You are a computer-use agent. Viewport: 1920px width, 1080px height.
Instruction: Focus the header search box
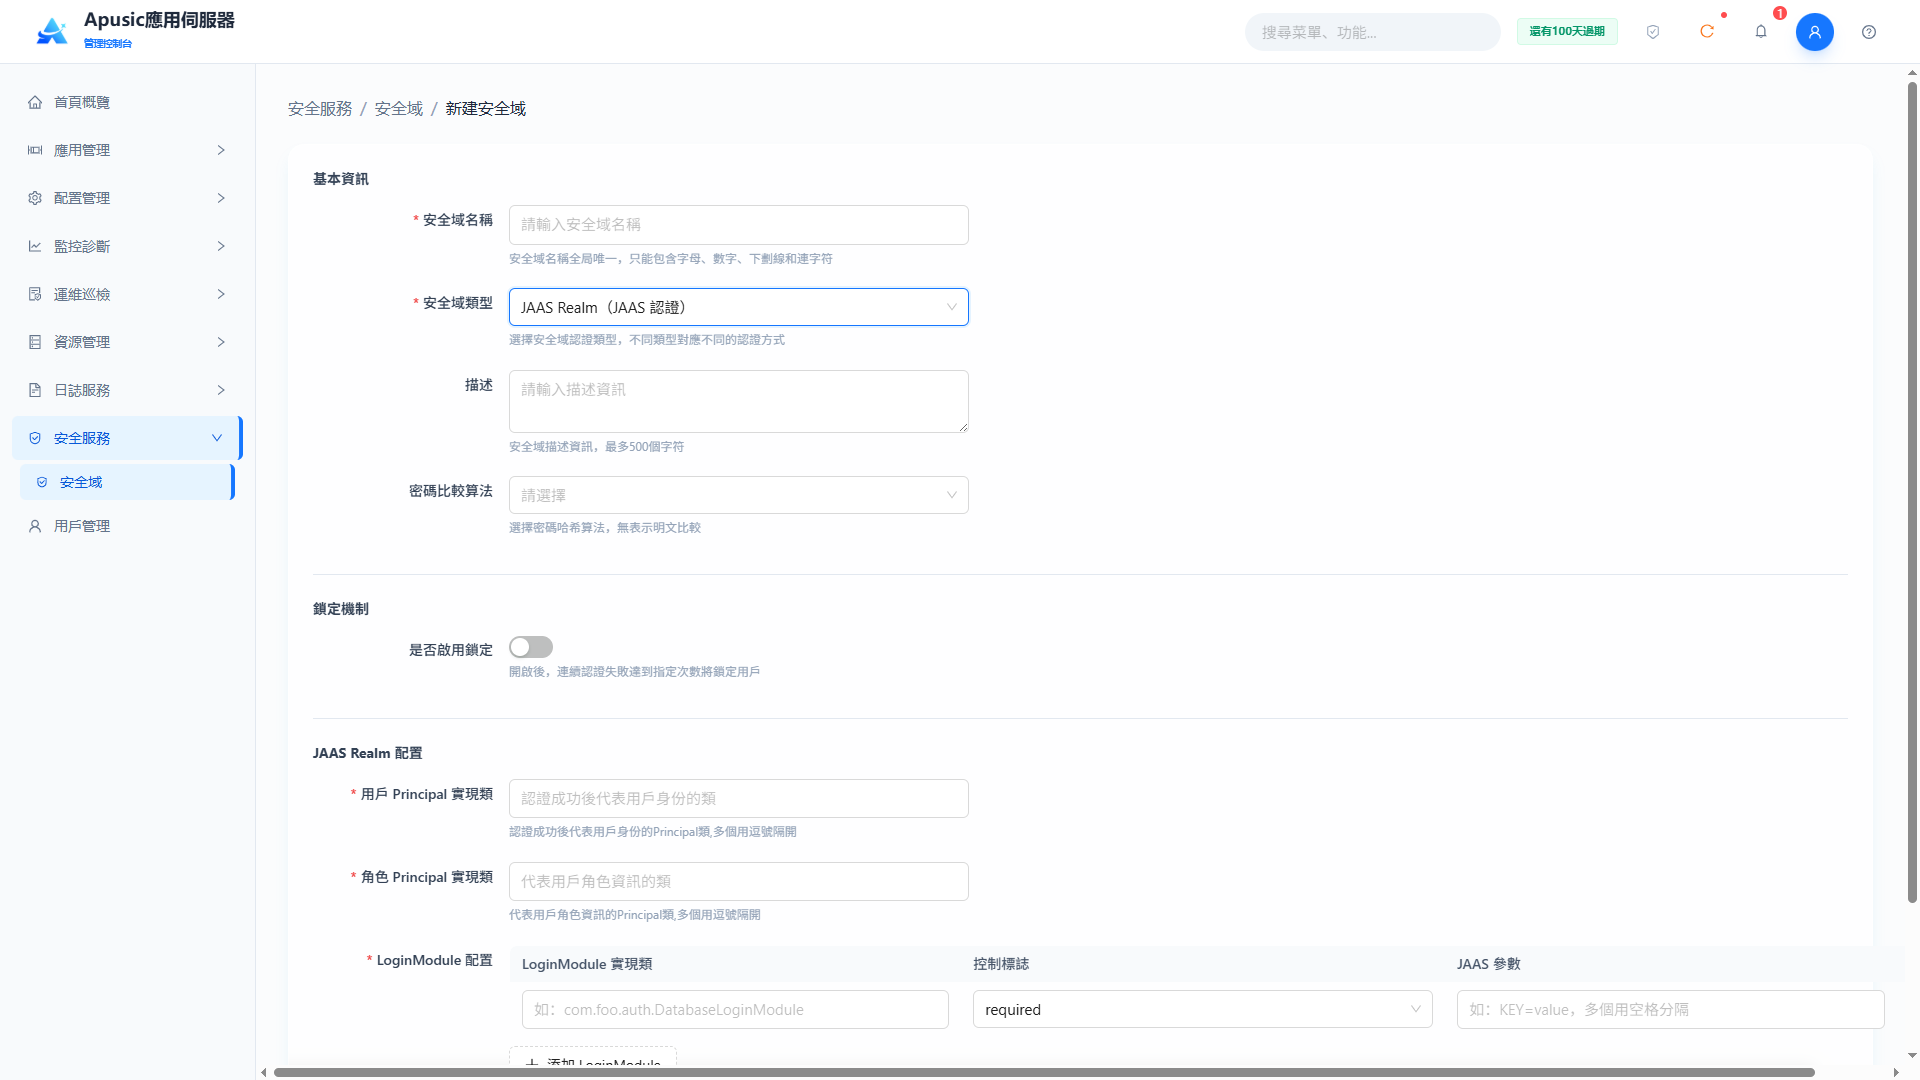pos(1373,32)
